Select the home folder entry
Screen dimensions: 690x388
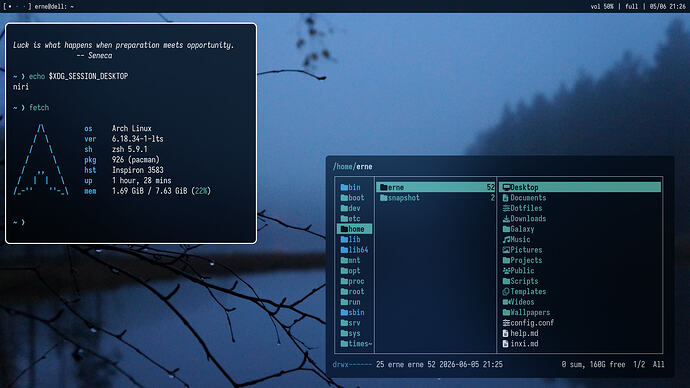pos(355,229)
